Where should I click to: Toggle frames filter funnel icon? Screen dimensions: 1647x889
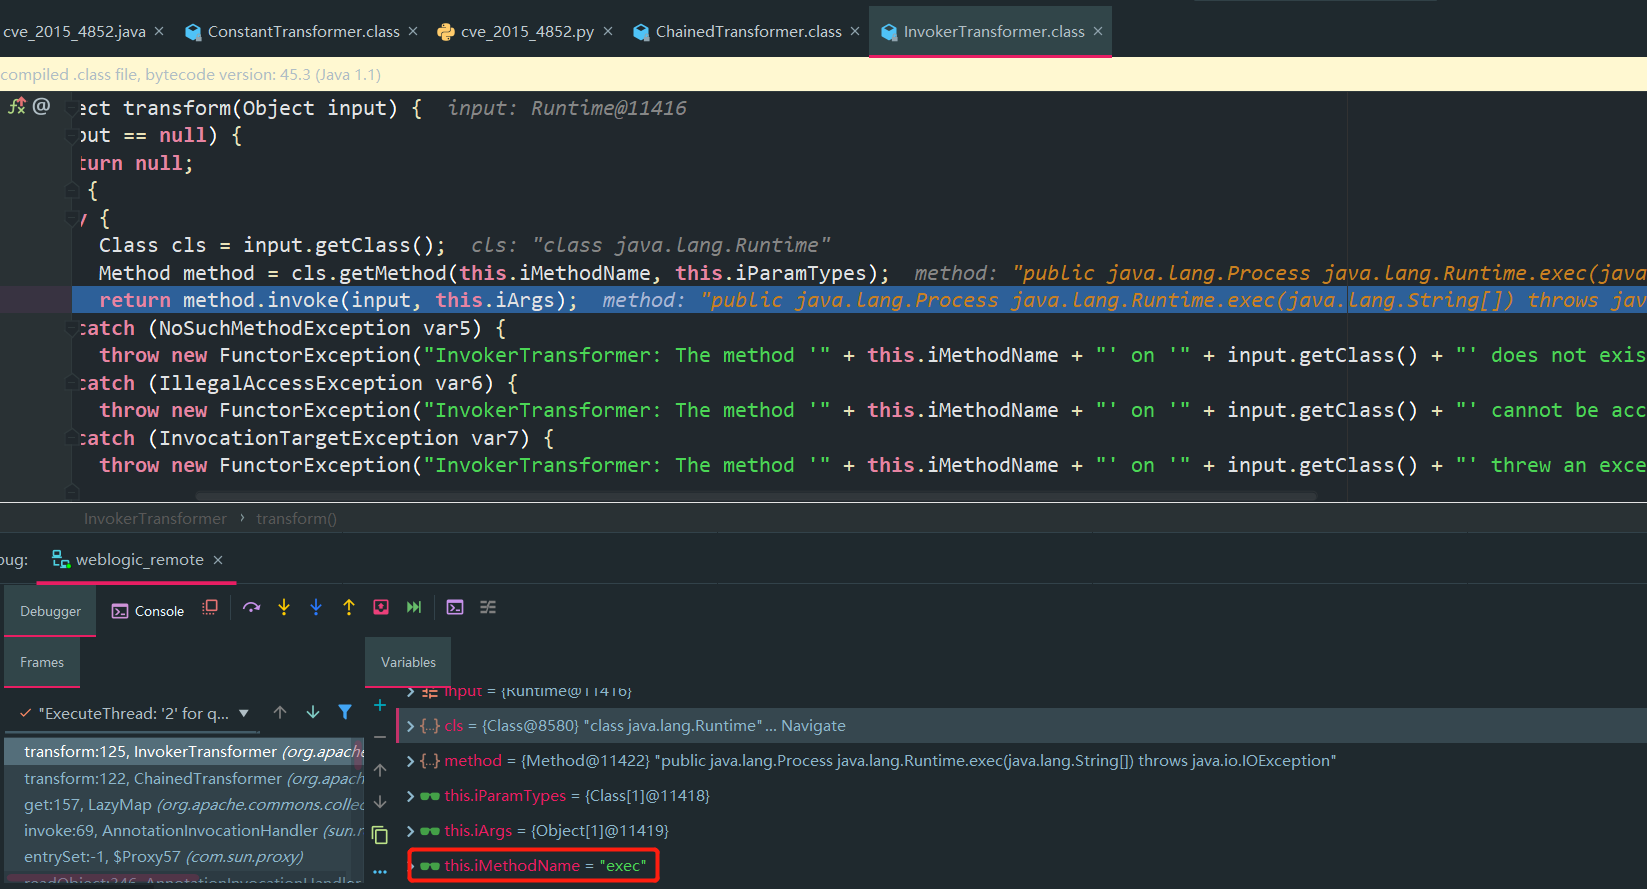pyautogui.click(x=345, y=713)
